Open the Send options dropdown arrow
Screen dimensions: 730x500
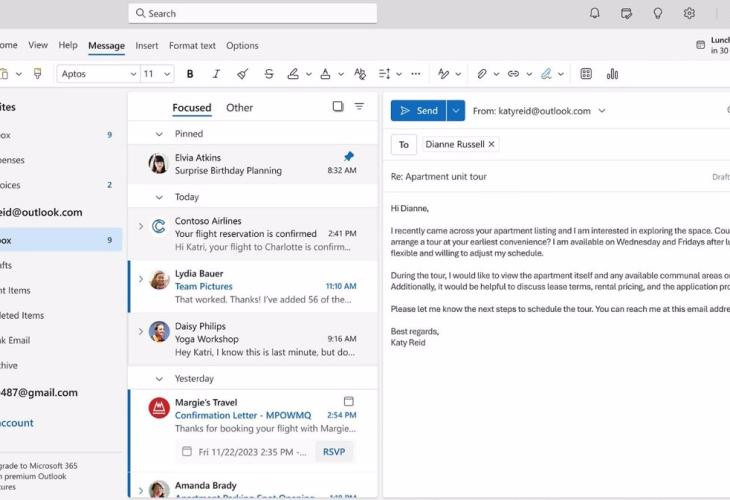click(456, 111)
